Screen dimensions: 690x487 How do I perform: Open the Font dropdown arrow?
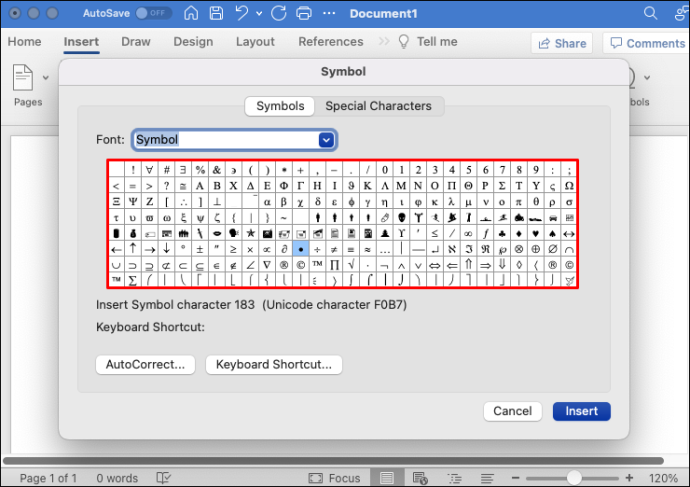(x=326, y=140)
